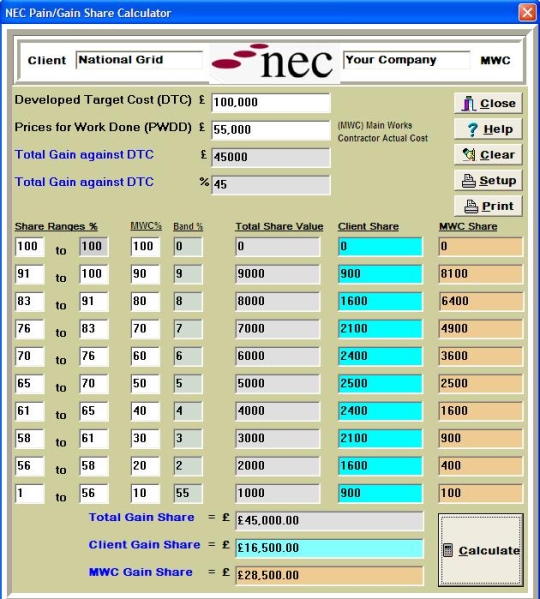Click Total Share Value field 6000

278,356
